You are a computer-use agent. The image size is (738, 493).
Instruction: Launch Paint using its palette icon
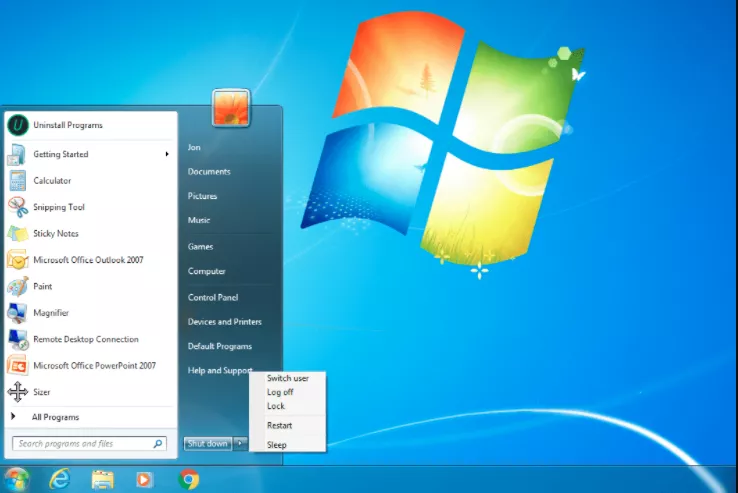pyautogui.click(x=18, y=286)
